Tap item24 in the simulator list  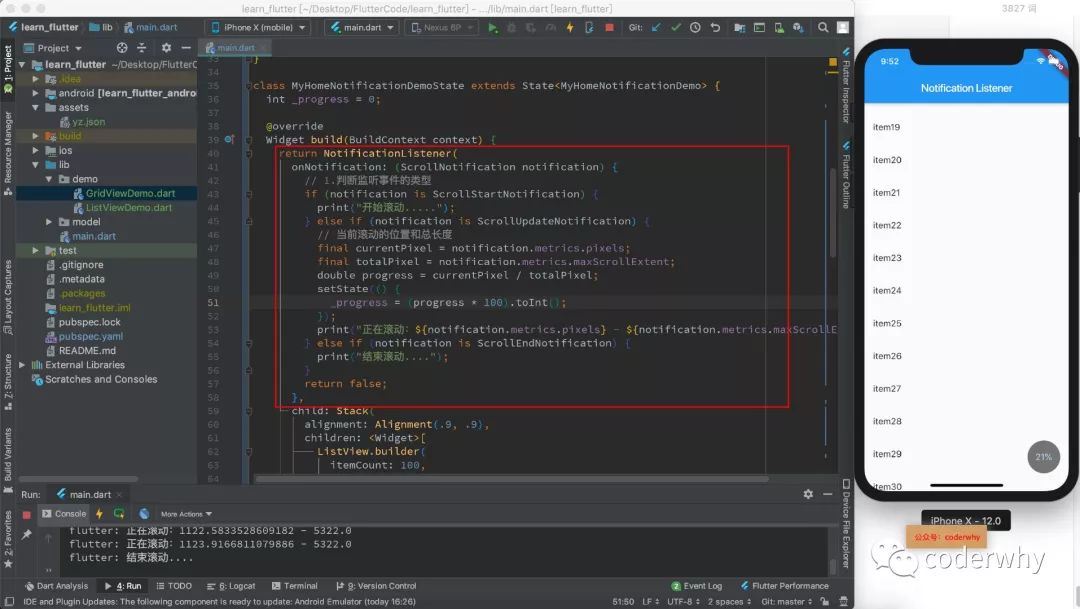[887, 290]
